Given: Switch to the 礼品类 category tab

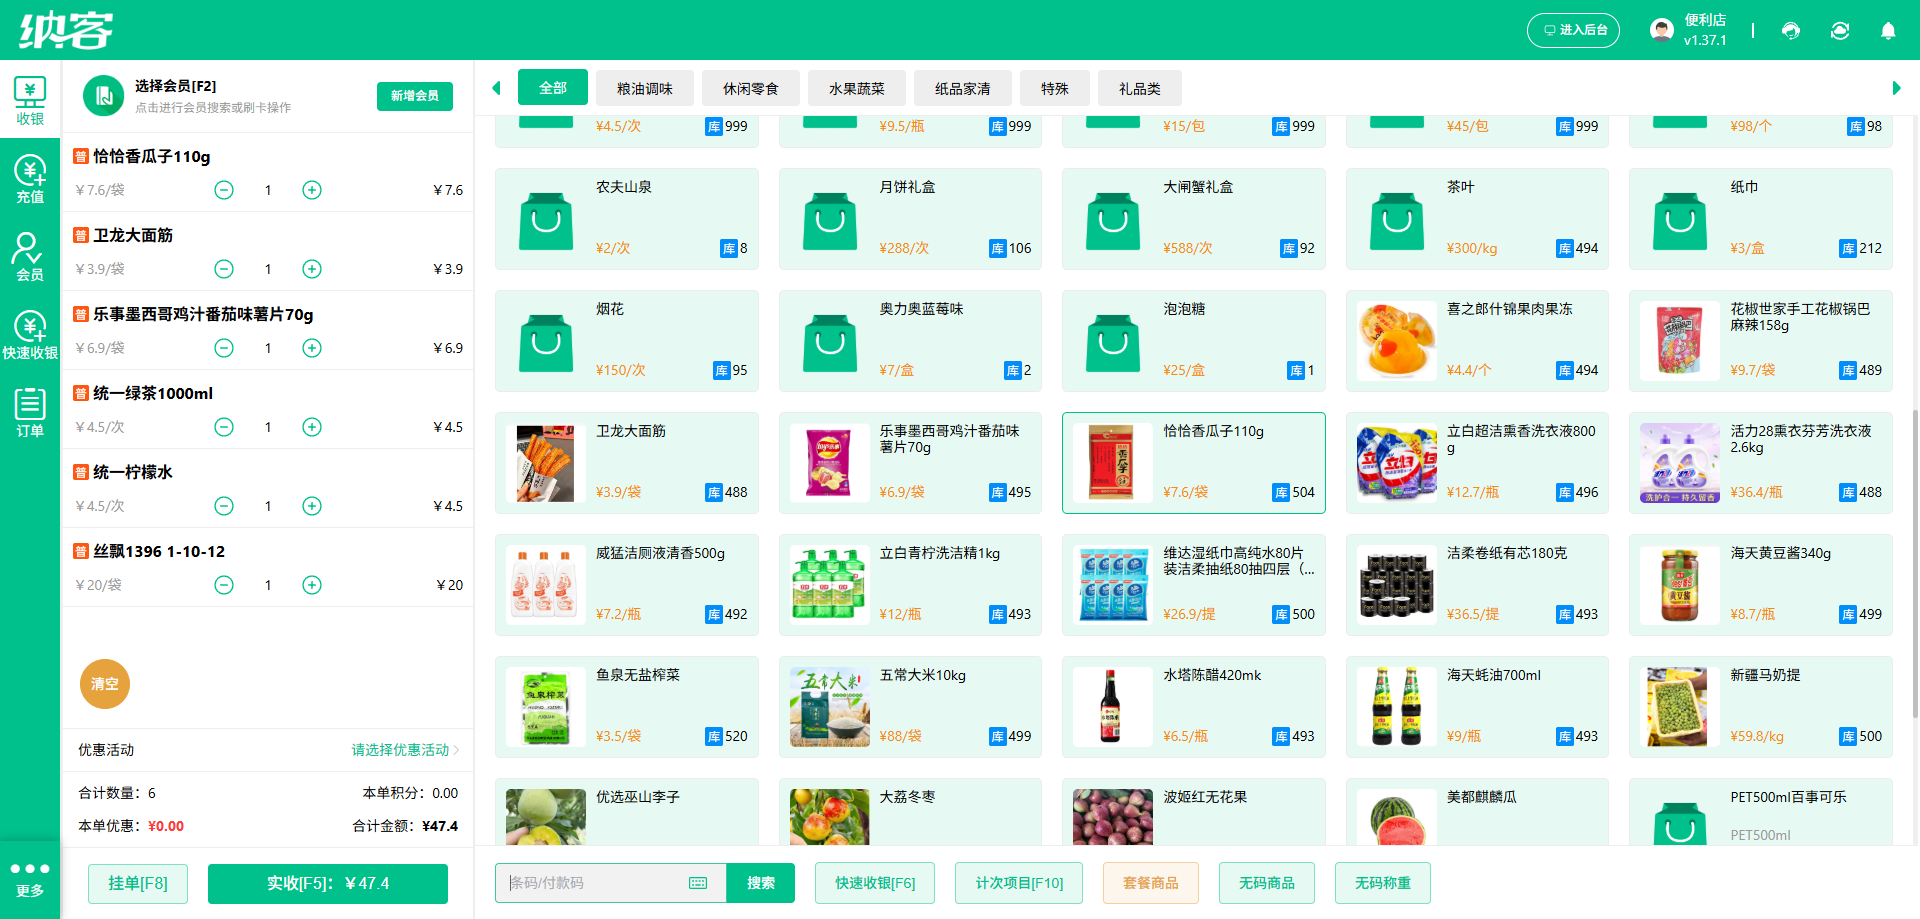Looking at the screenshot, I should [1140, 88].
